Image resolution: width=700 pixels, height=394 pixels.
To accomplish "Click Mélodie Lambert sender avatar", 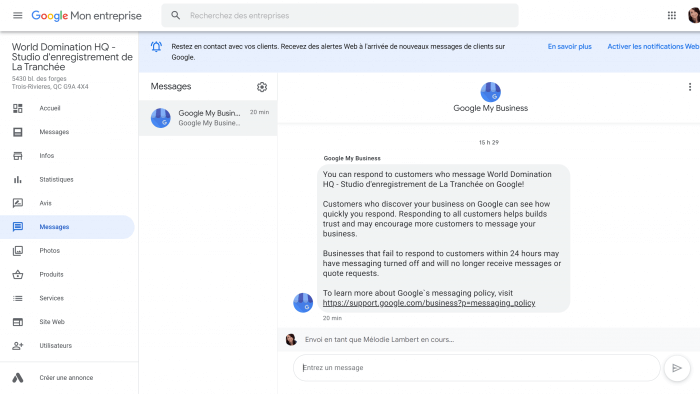I will pyautogui.click(x=291, y=340).
